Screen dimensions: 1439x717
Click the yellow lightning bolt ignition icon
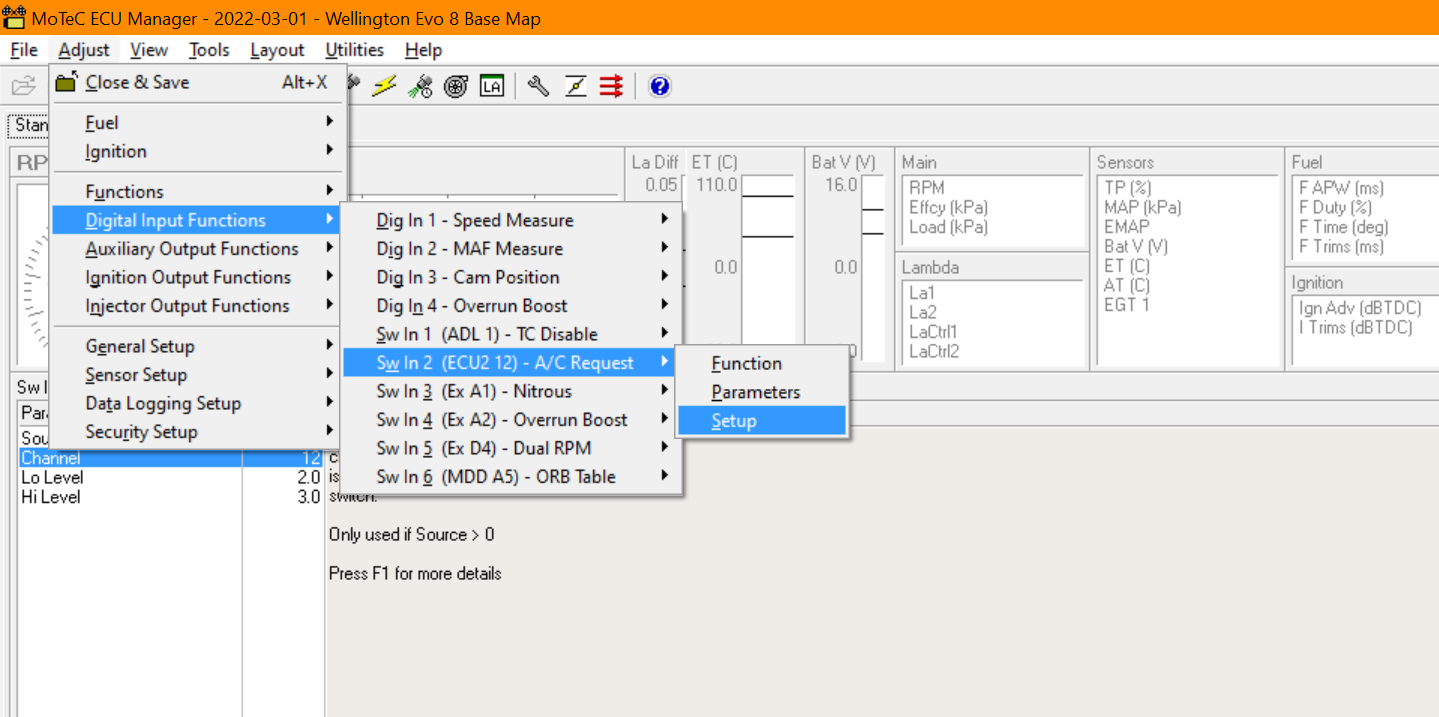click(384, 87)
